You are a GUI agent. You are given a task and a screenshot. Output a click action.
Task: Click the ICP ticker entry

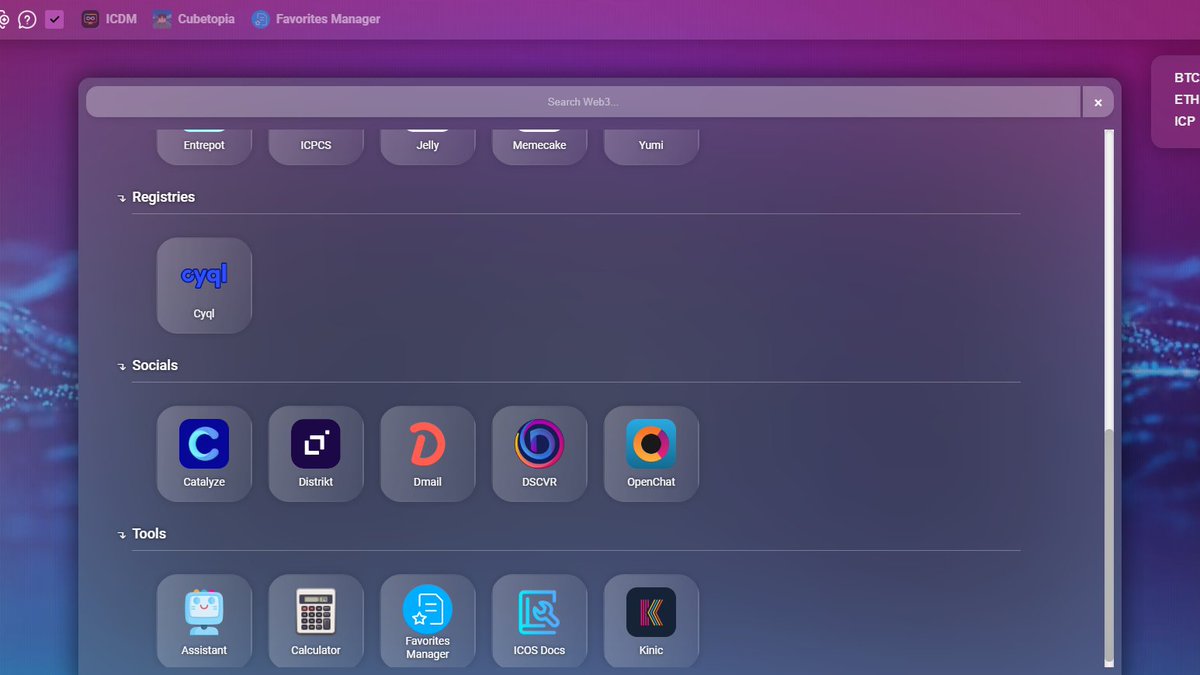click(1185, 121)
